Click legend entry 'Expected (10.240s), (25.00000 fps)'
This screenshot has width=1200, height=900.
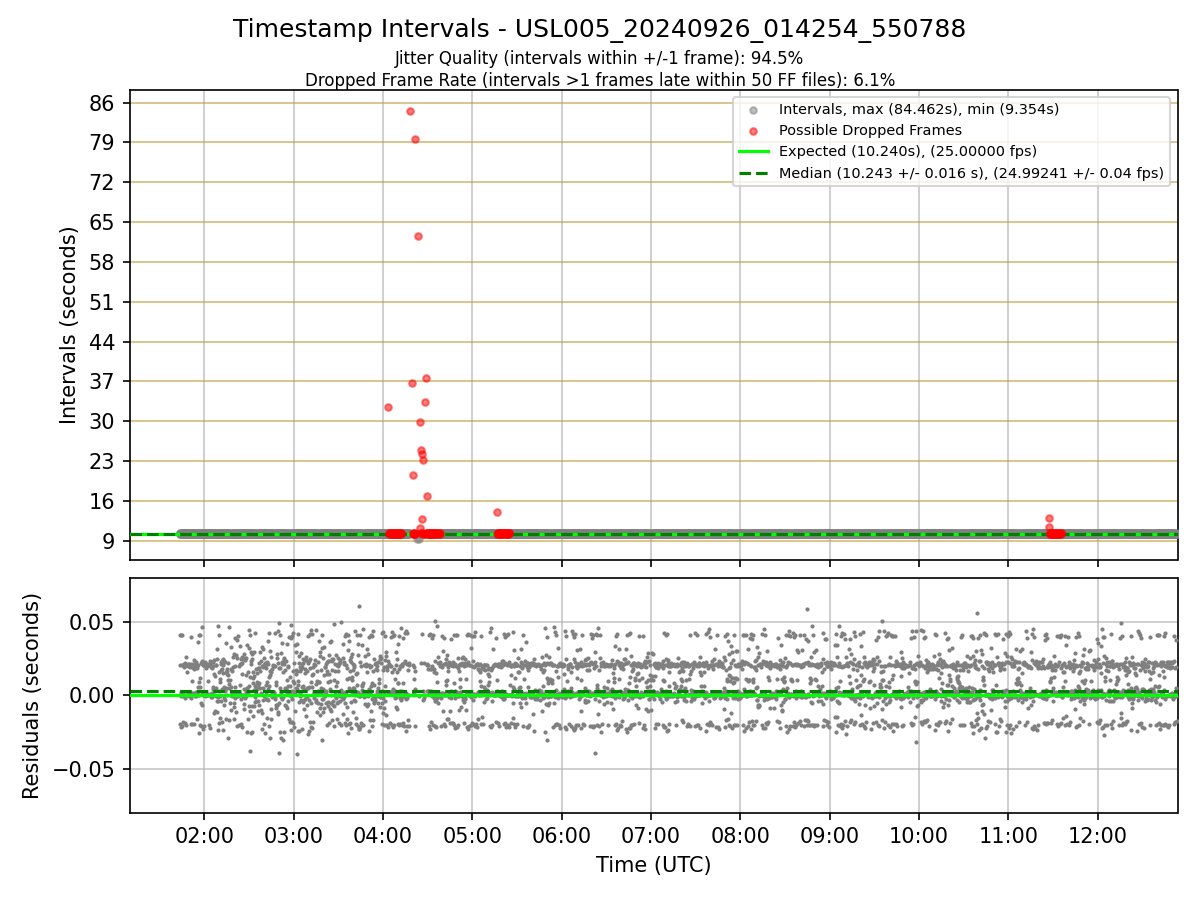(x=908, y=152)
